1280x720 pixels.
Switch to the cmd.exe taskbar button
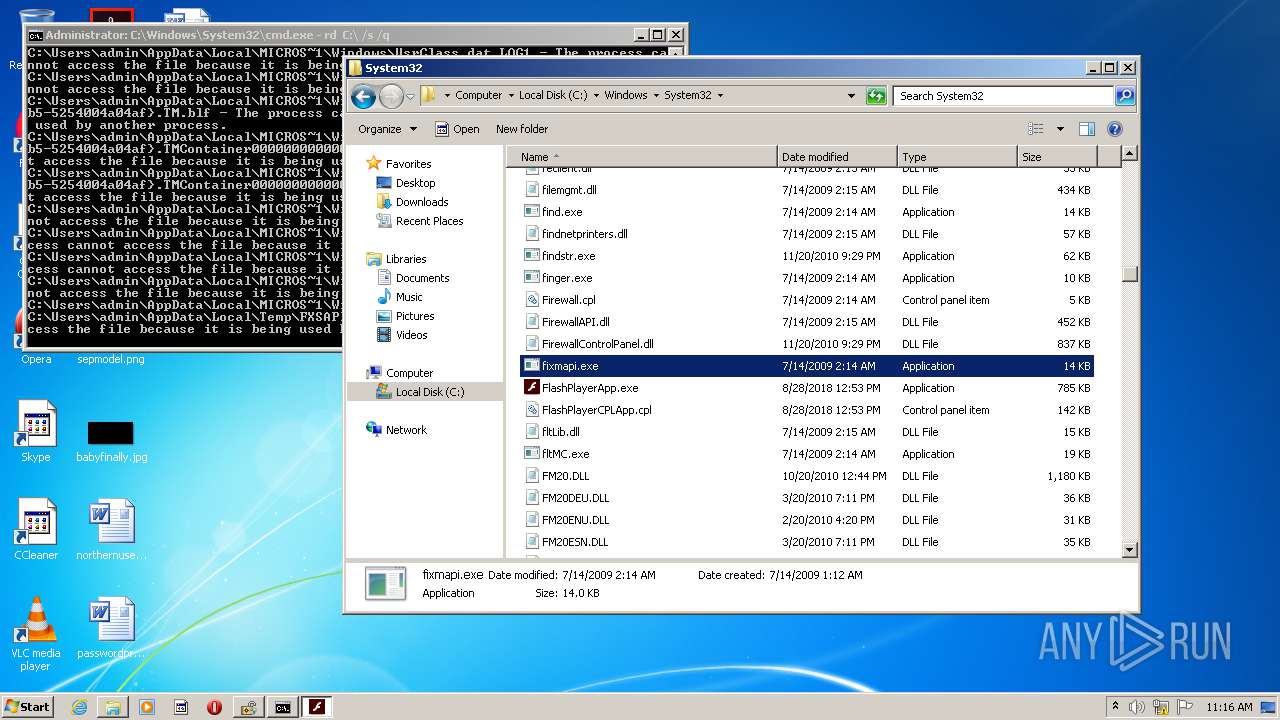283,707
